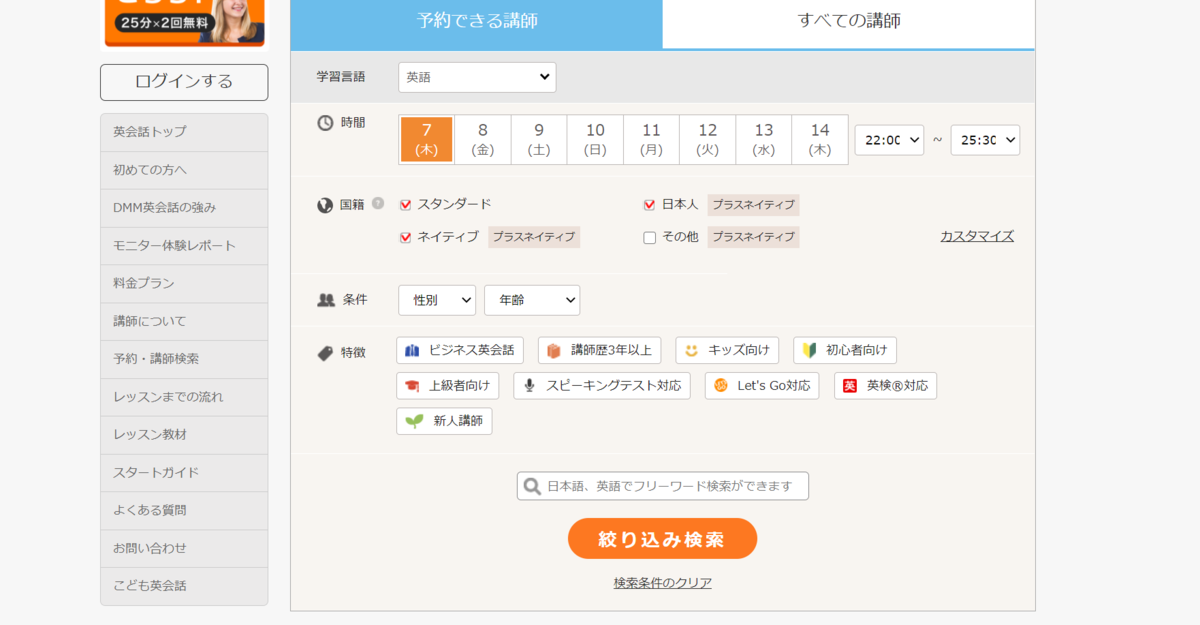Screen dimensions: 1200x625
Task: Open 料金プラン in the sidebar
Action: click(x=184, y=283)
